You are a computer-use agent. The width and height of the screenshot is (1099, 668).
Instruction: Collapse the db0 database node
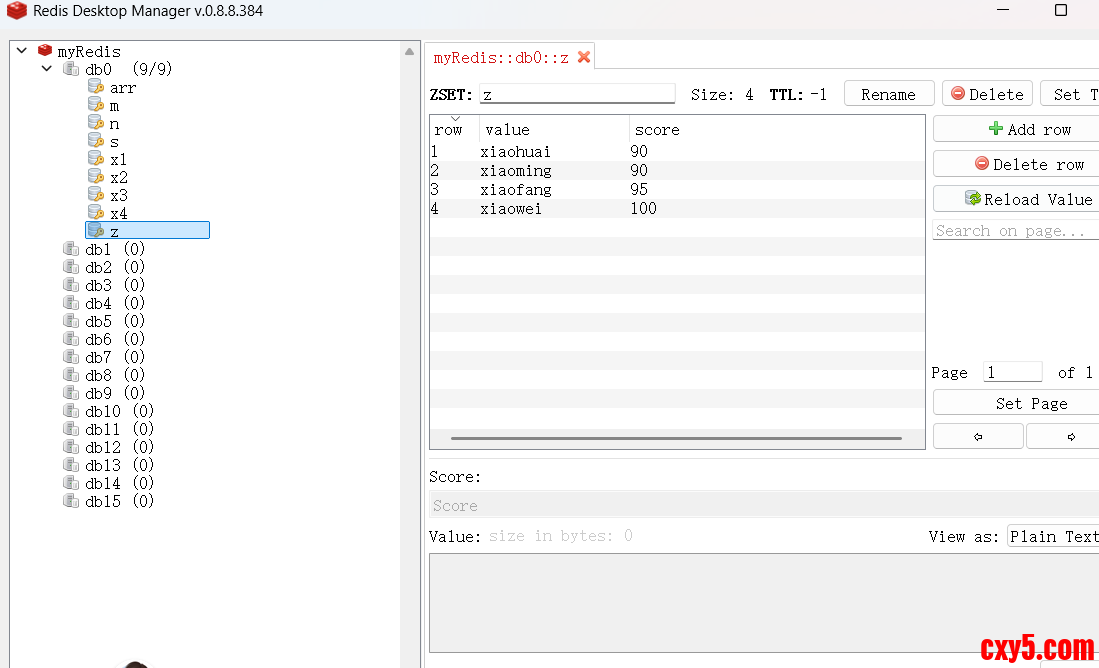pos(47,69)
